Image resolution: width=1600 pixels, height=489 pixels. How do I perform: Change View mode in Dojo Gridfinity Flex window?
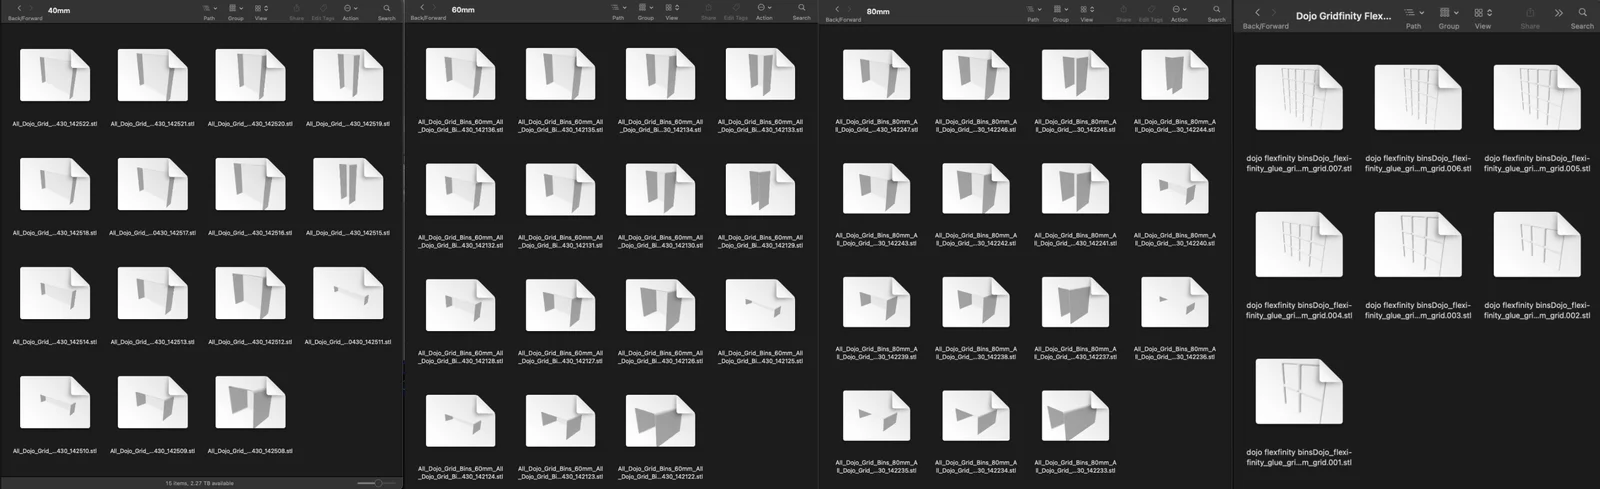[x=1483, y=14]
